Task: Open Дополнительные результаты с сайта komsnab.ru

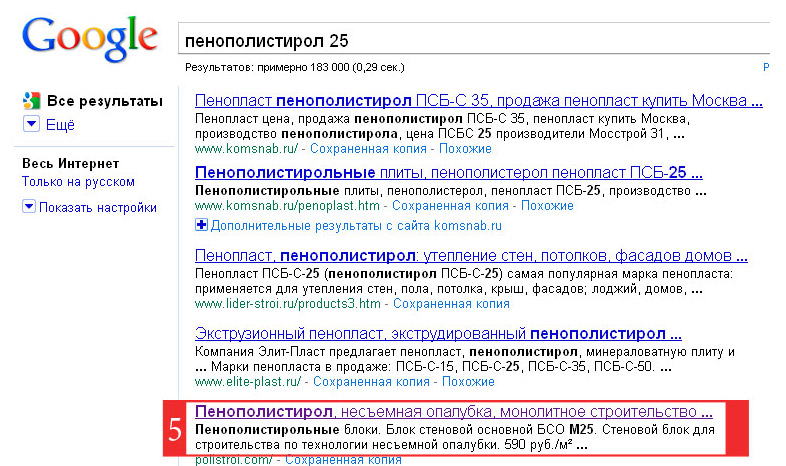Action: pos(356,226)
